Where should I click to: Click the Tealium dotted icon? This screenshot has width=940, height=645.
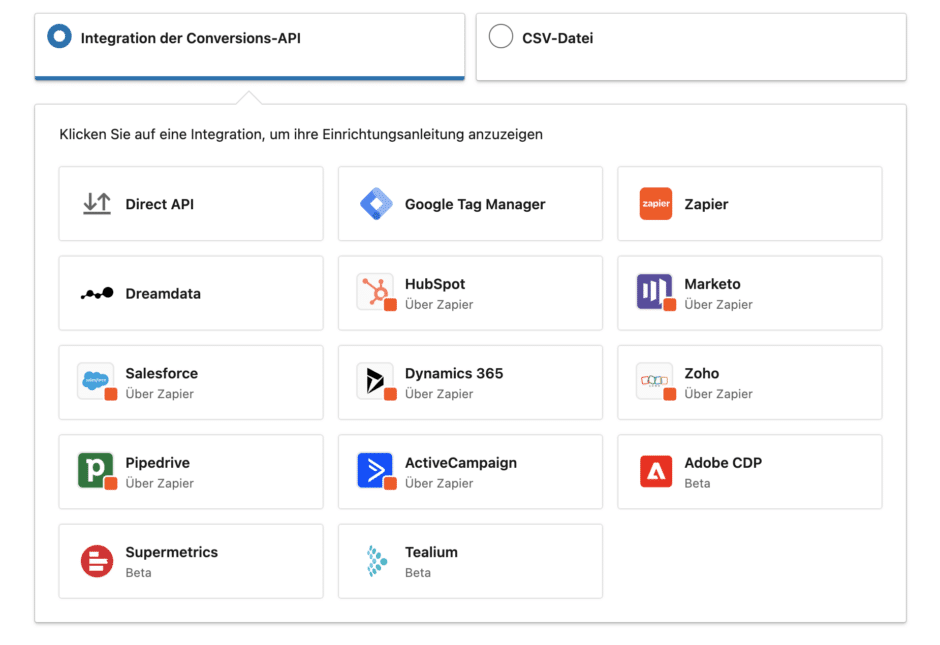click(376, 561)
